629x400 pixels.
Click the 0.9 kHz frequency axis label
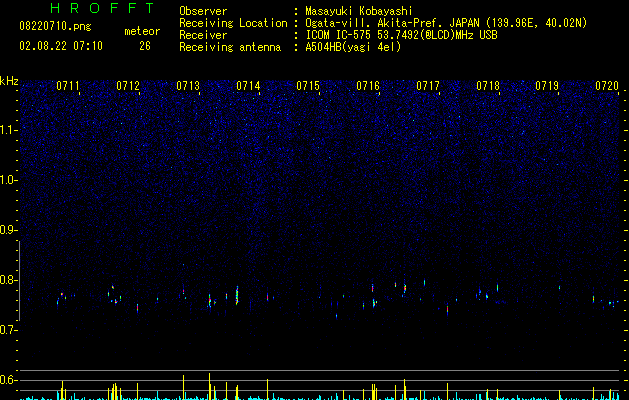pyautogui.click(x=9, y=230)
